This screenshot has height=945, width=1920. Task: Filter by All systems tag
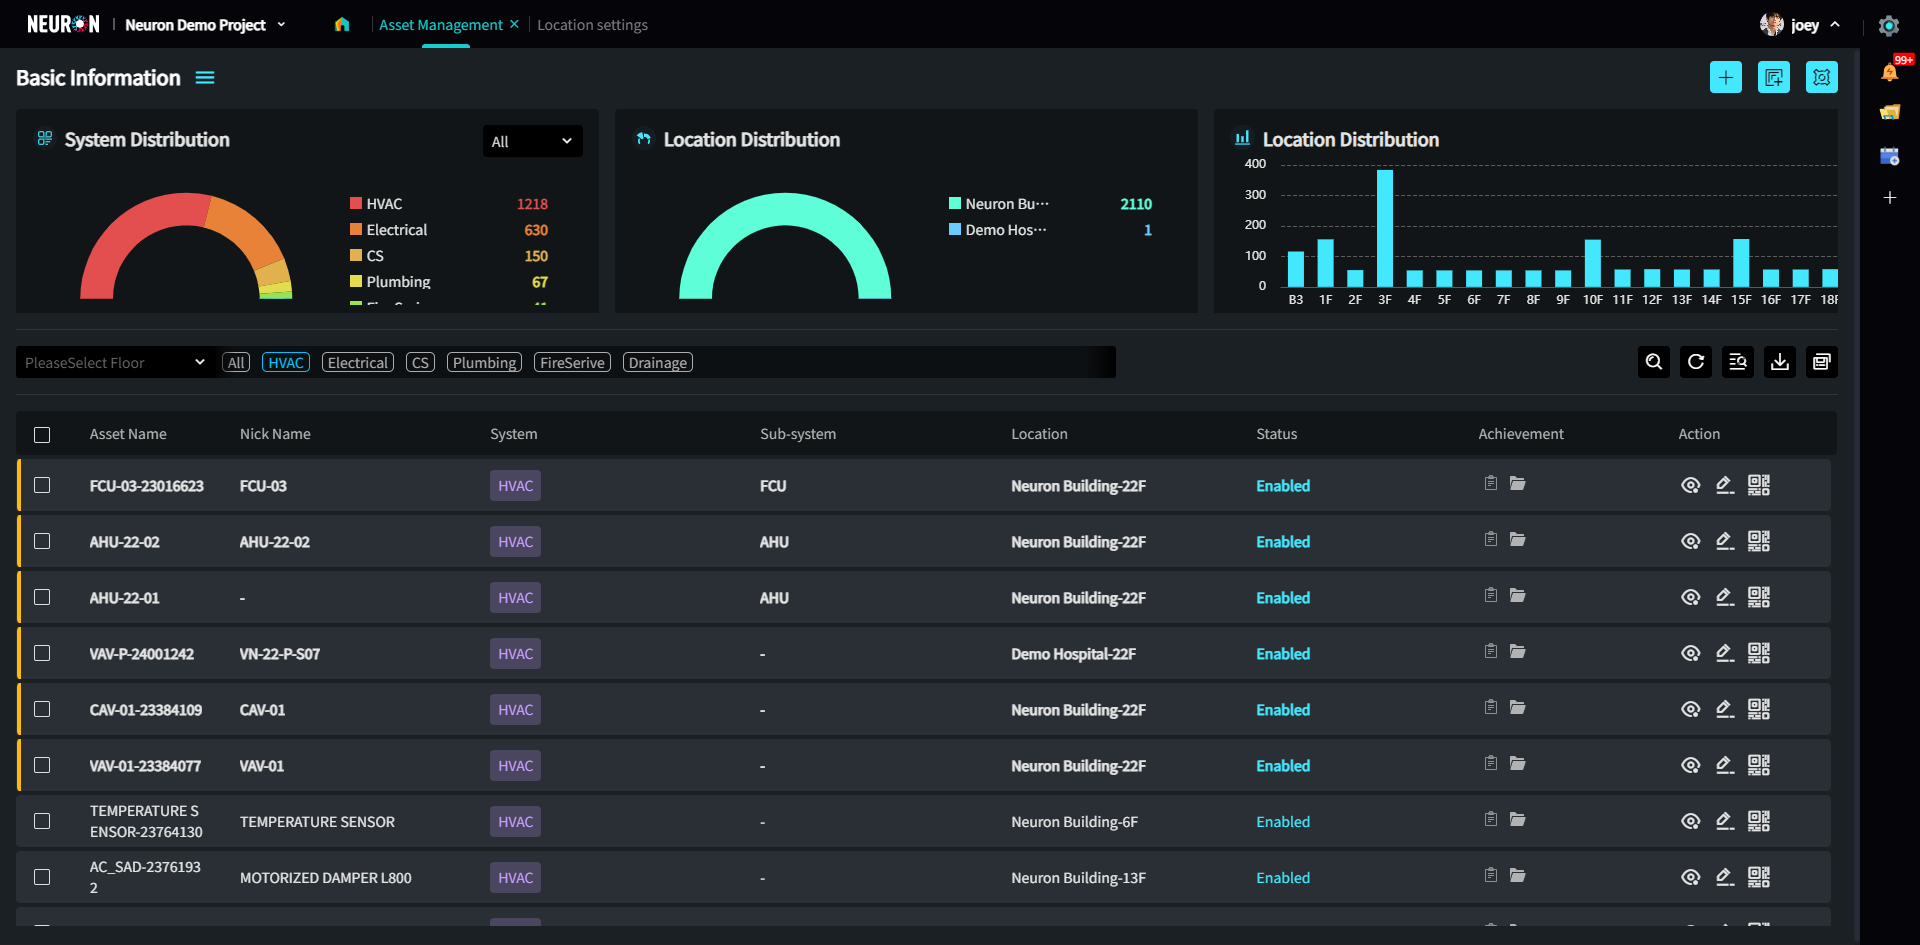(x=236, y=362)
